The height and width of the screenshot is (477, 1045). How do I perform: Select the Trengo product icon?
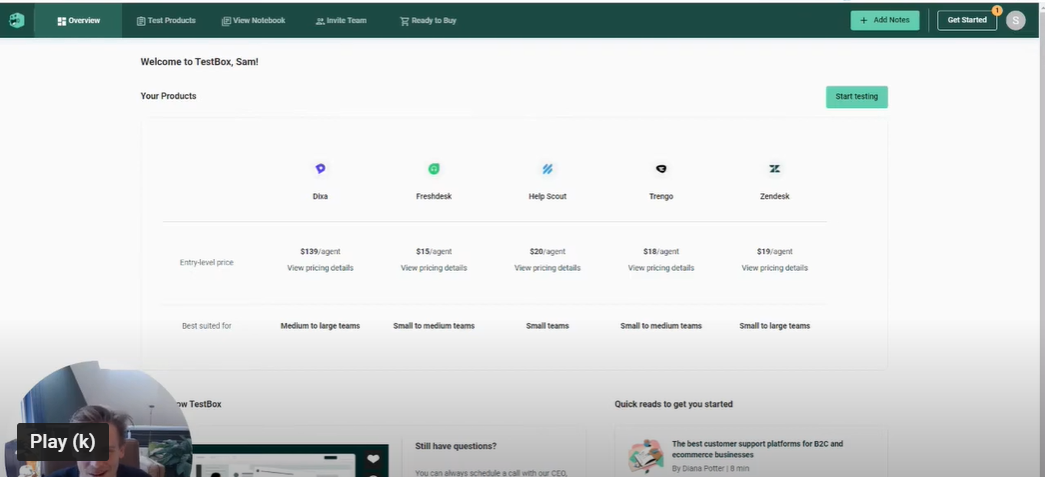(661, 169)
